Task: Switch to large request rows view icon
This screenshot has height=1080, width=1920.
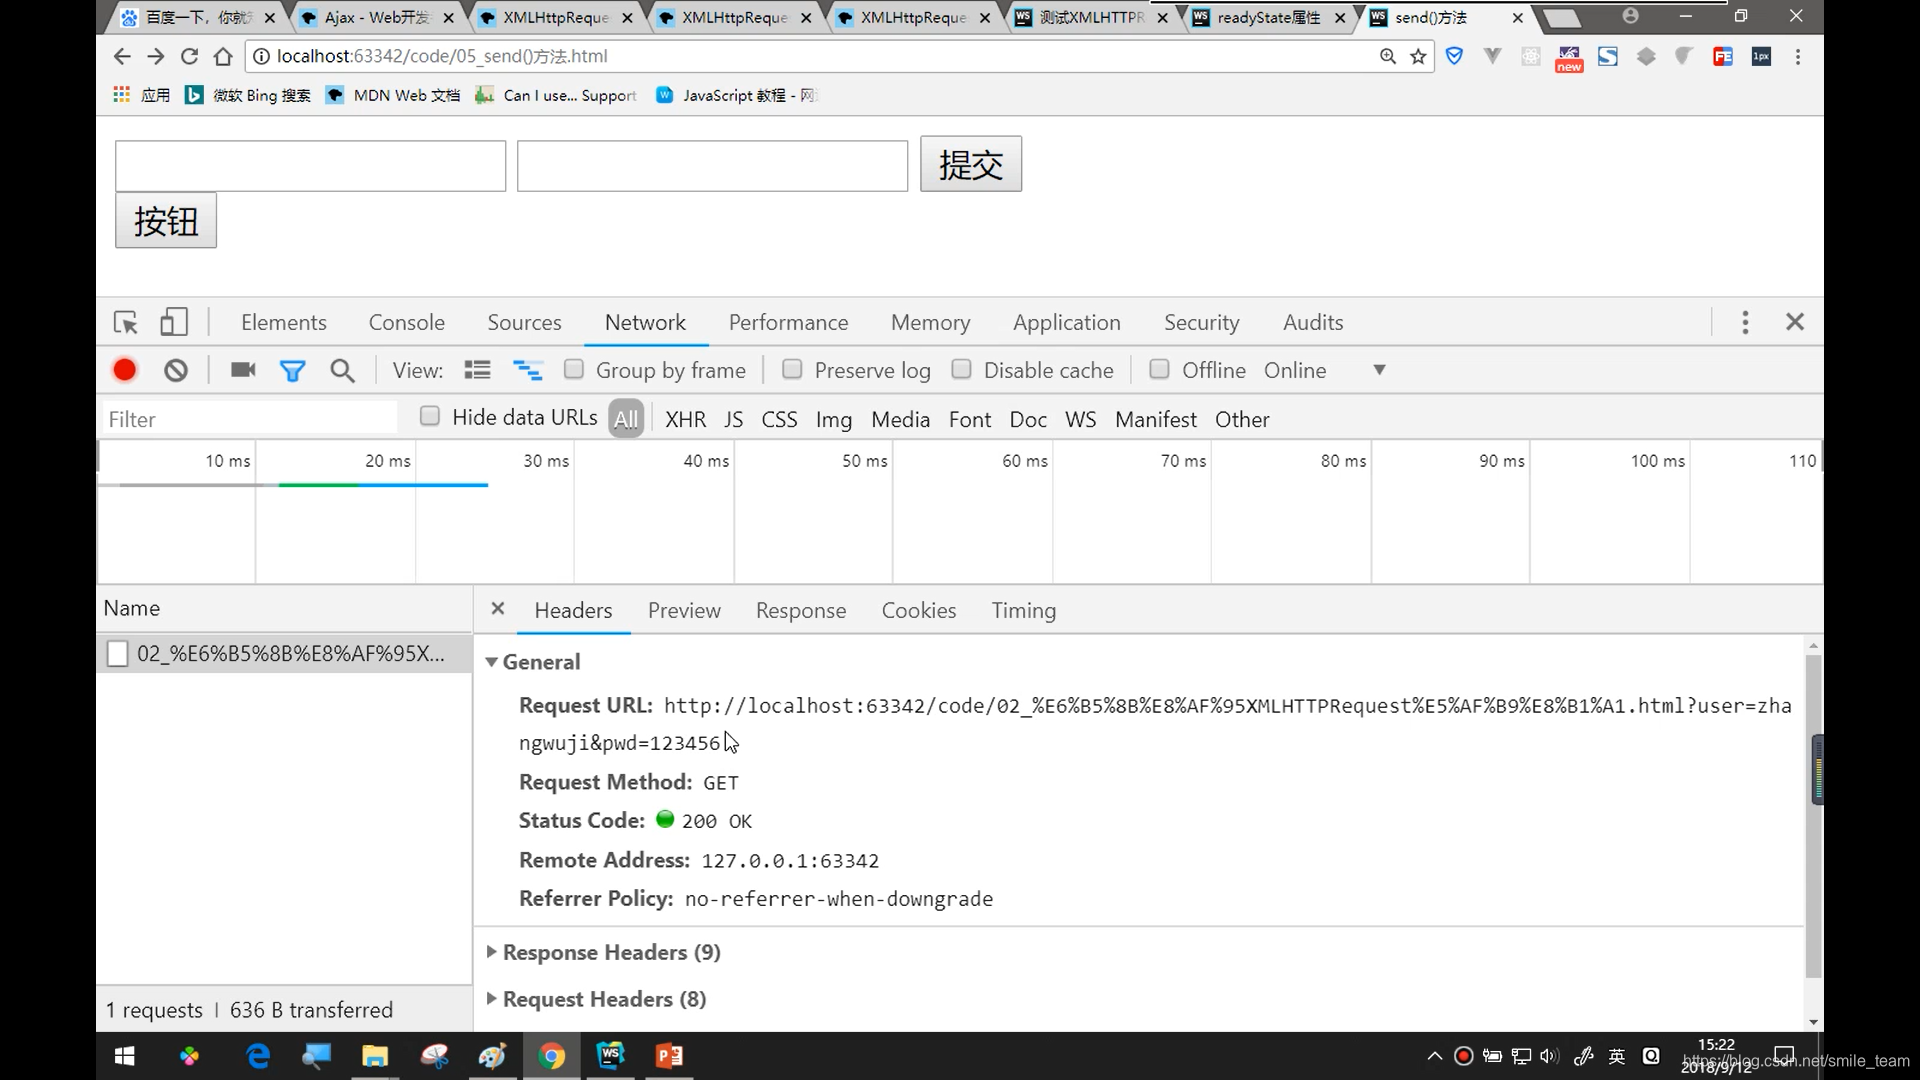Action: pos(477,370)
